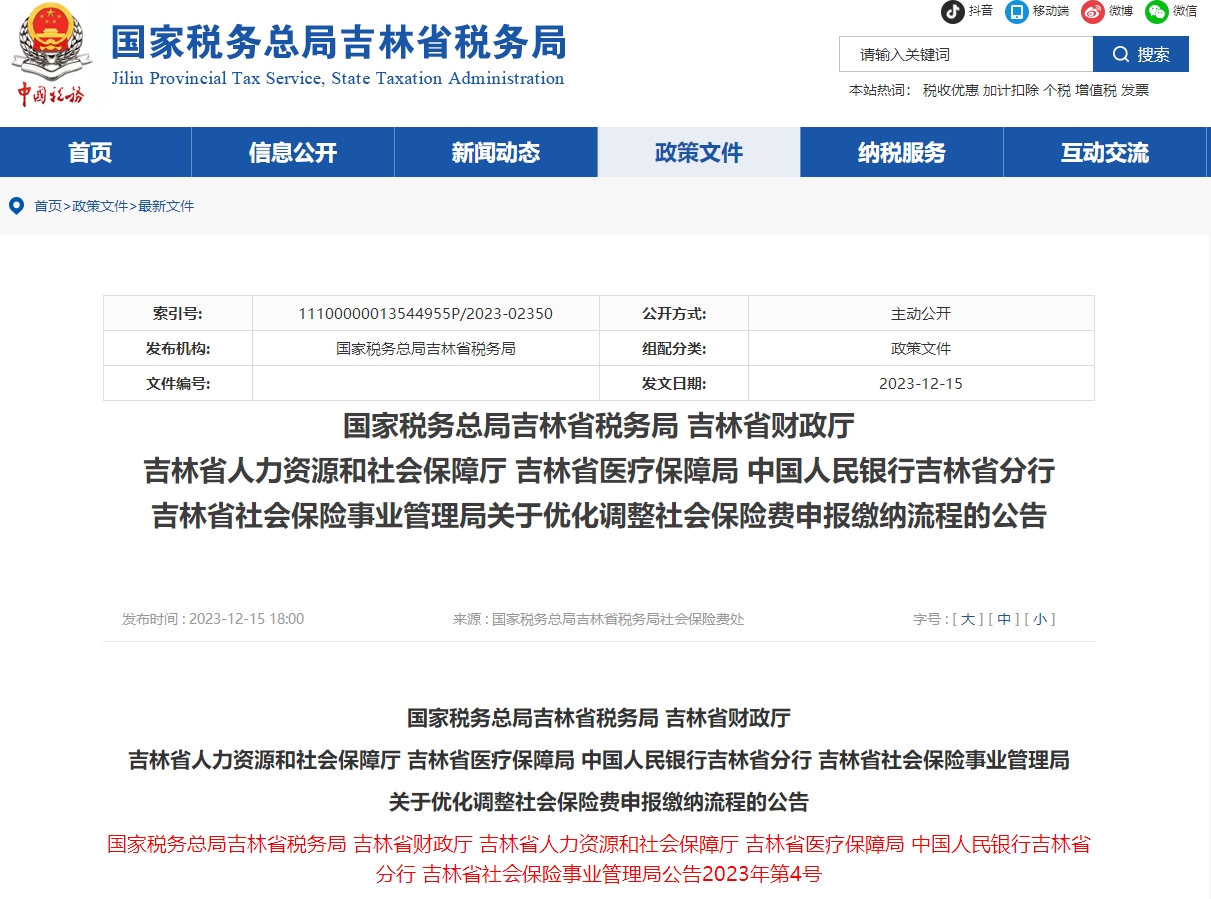The height and width of the screenshot is (899, 1211).
Task: Click publisher cell 国家税务总局吉林省税务局
Action: (425, 348)
